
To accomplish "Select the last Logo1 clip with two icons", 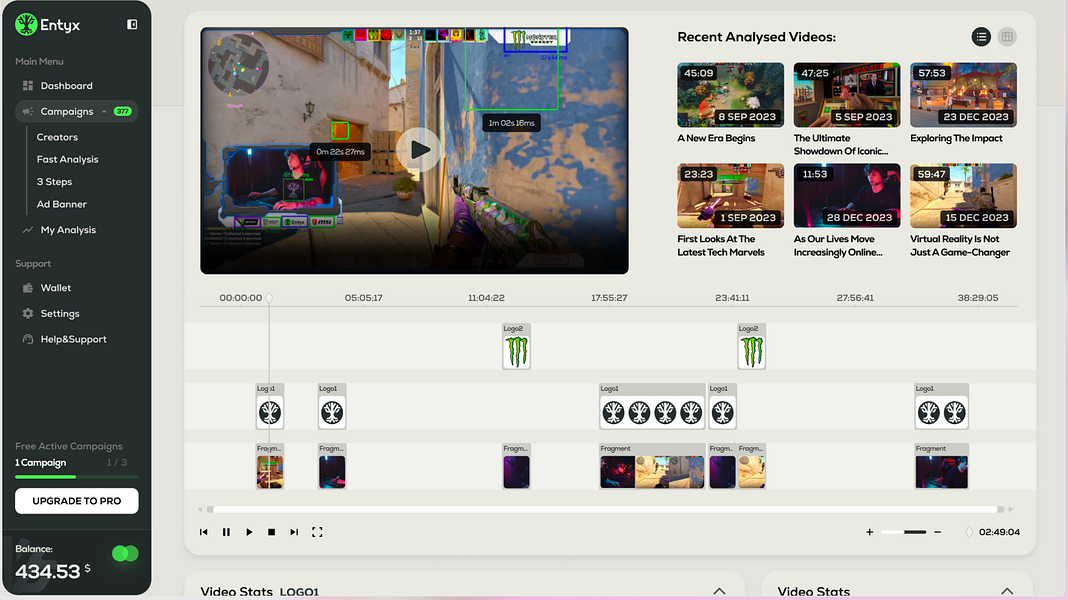I will pyautogui.click(x=941, y=407).
